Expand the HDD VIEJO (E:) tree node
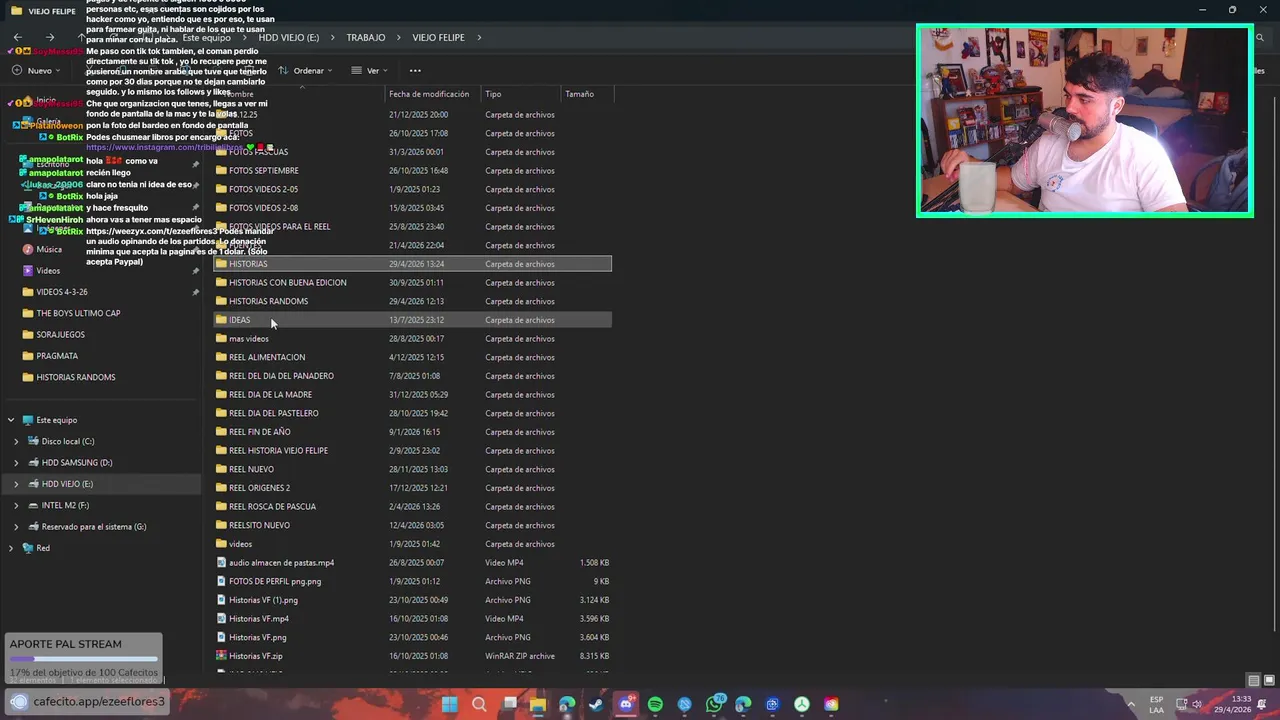This screenshot has width=1280, height=720. pyautogui.click(x=16, y=484)
